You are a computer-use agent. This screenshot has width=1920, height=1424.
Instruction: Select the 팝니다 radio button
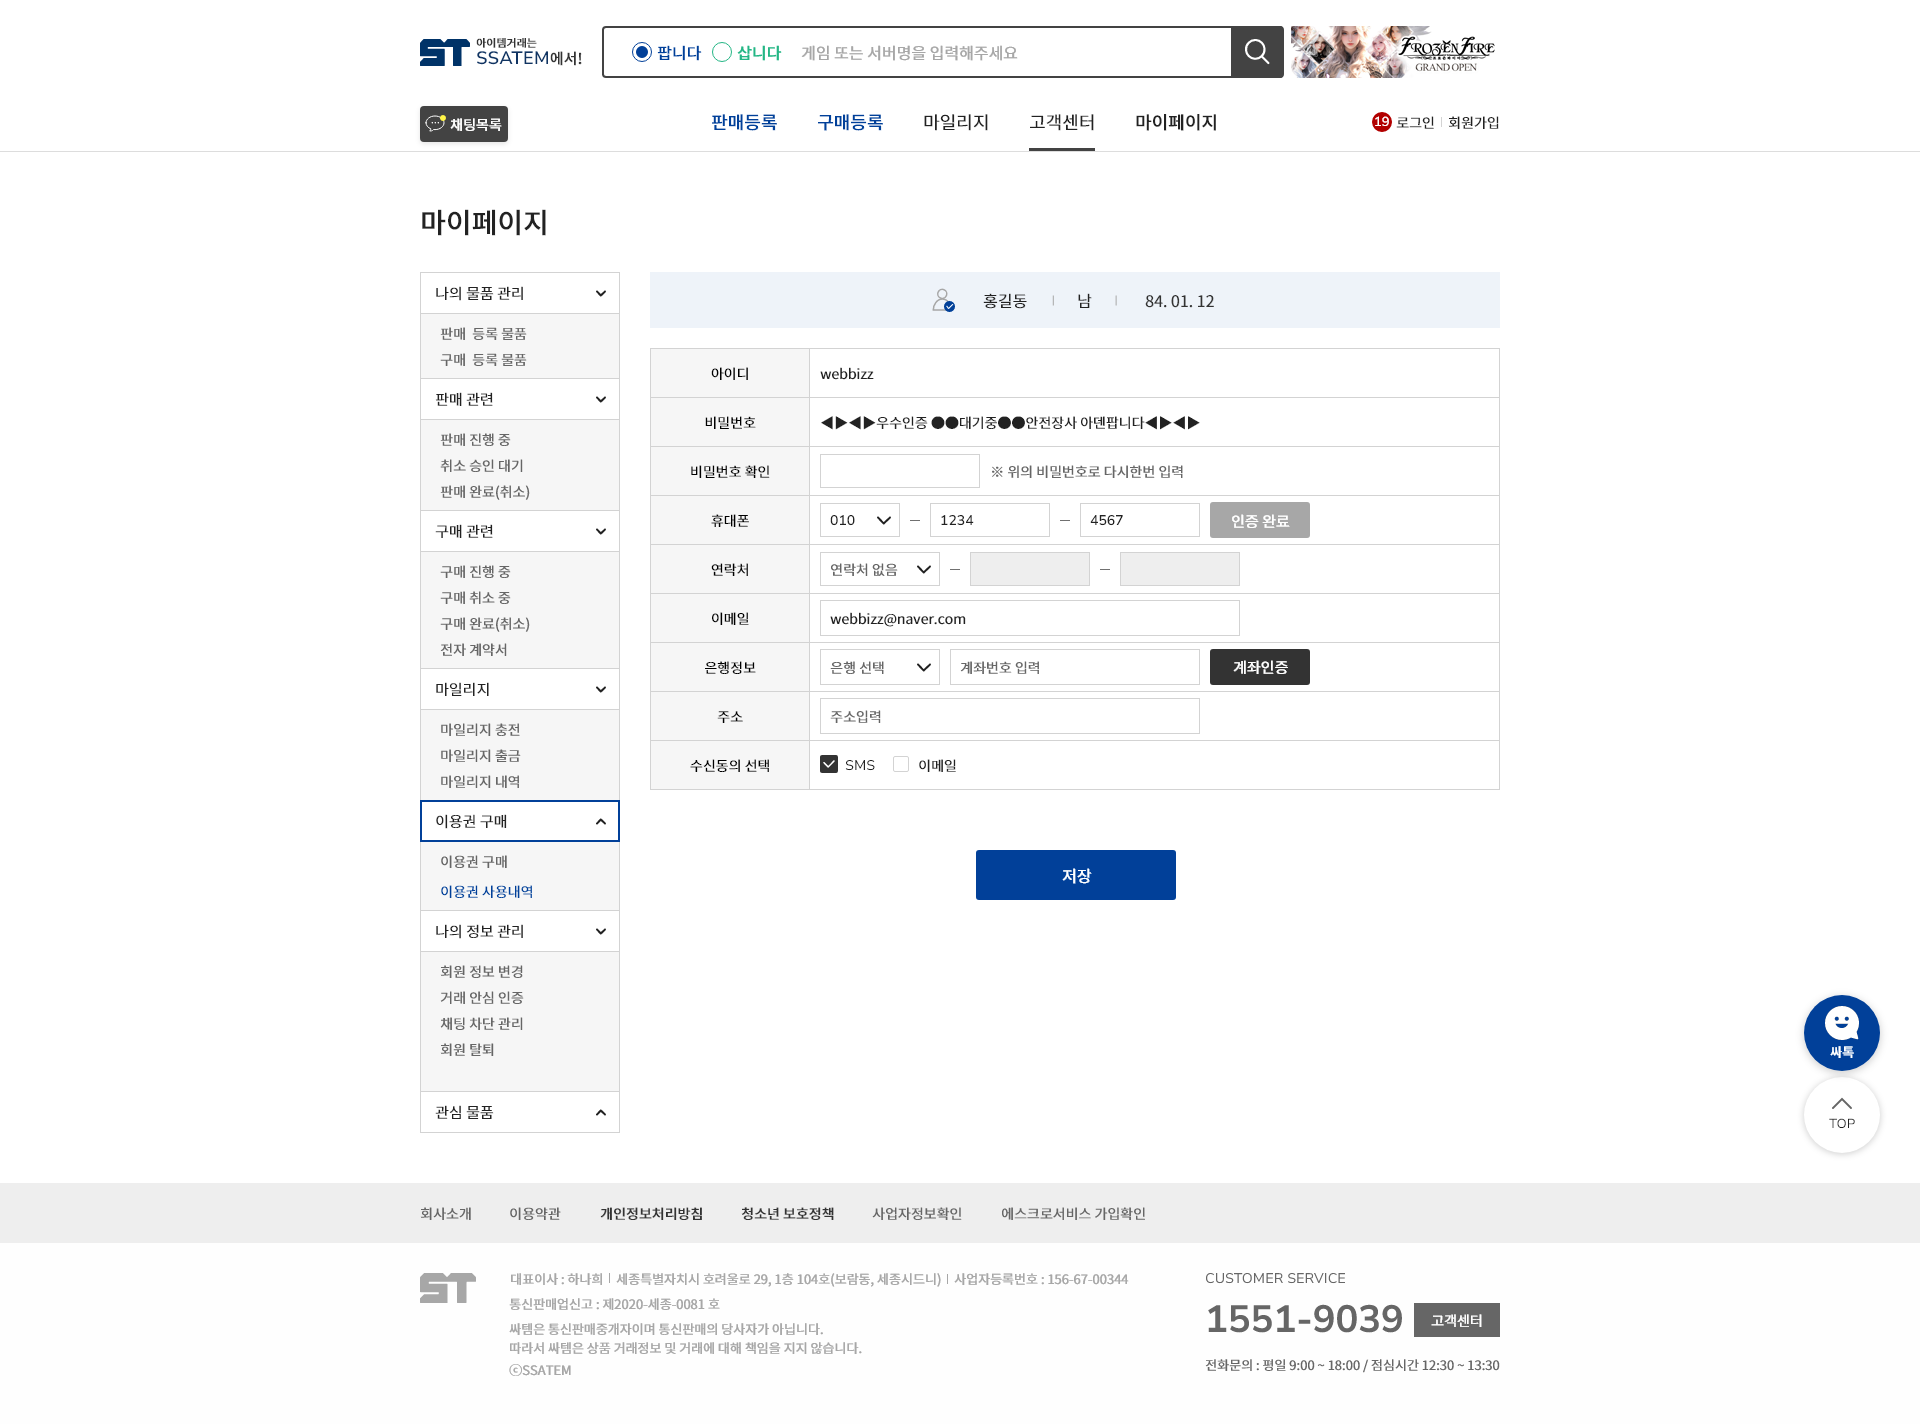(642, 52)
